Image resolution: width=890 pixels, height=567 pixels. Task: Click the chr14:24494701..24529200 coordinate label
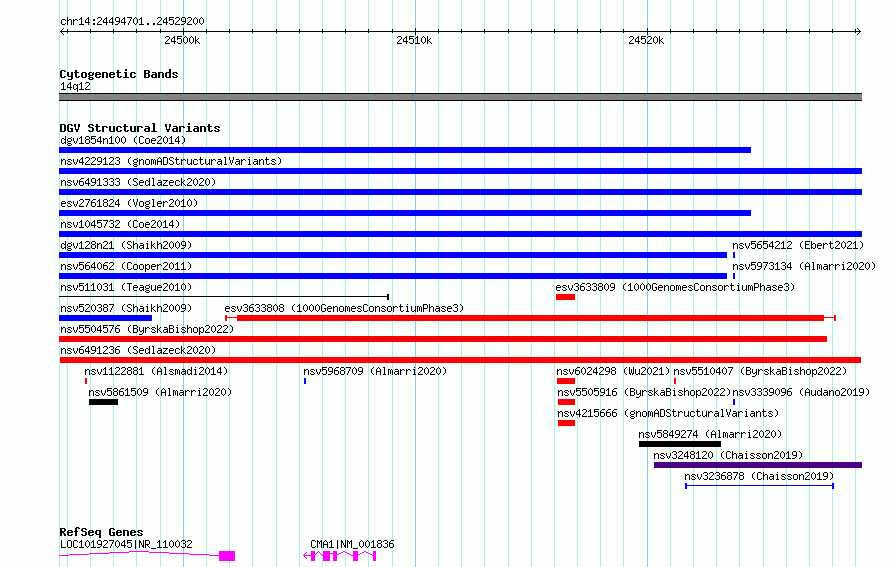pyautogui.click(x=132, y=21)
